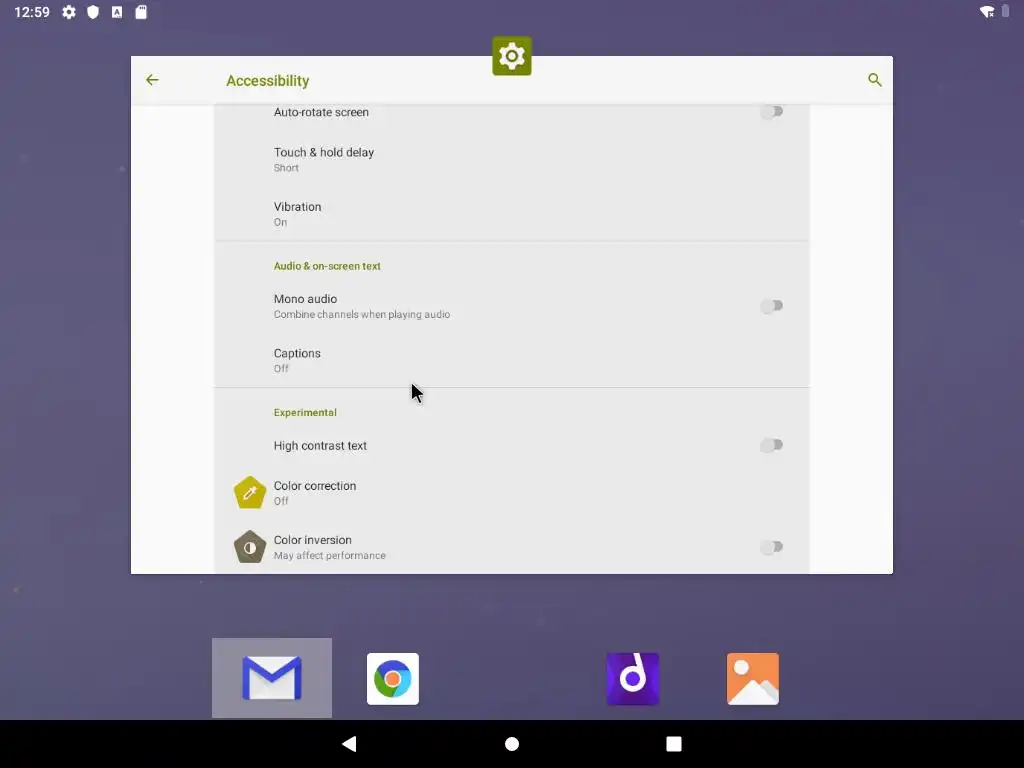Launch the Chrome browser from dock
The height and width of the screenshot is (768, 1024).
392,679
